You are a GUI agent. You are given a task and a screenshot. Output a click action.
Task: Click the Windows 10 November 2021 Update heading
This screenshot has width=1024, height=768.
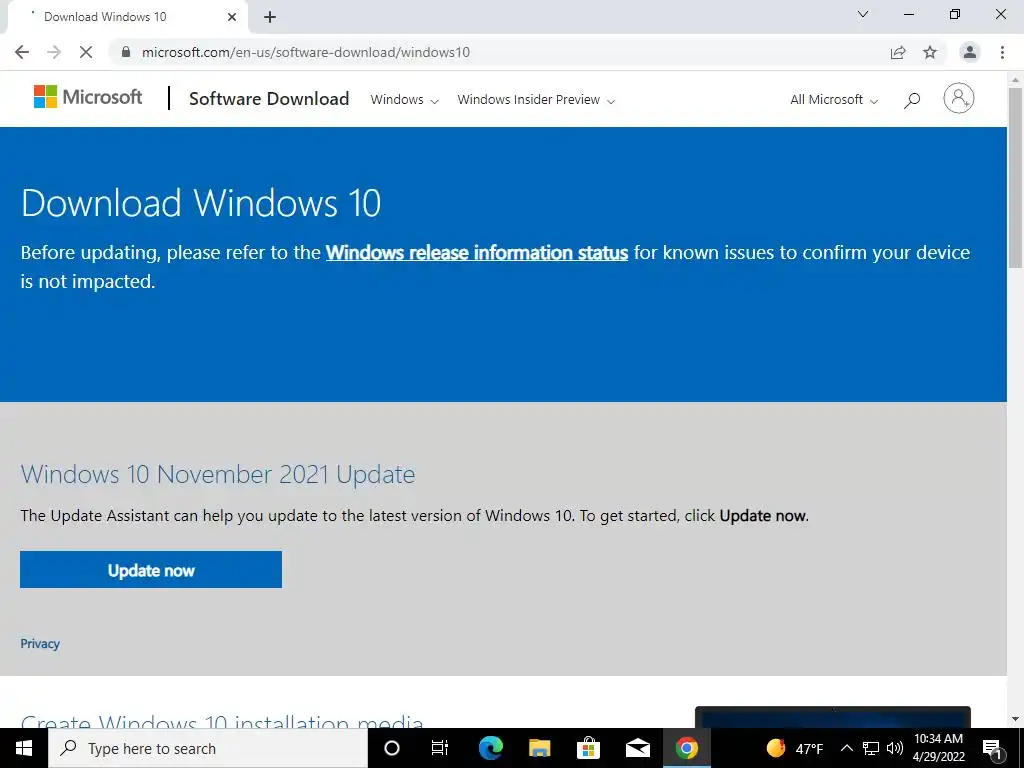coord(217,475)
